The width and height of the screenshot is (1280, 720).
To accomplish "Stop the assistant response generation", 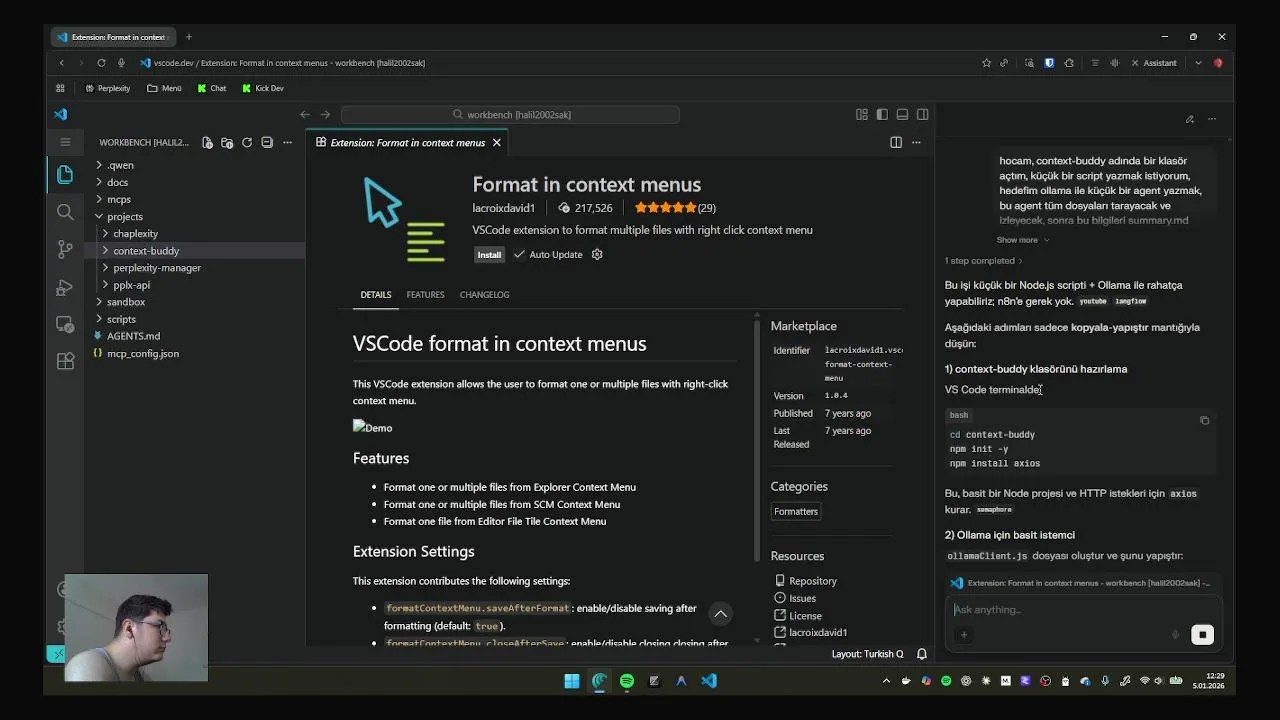I will (1202, 634).
